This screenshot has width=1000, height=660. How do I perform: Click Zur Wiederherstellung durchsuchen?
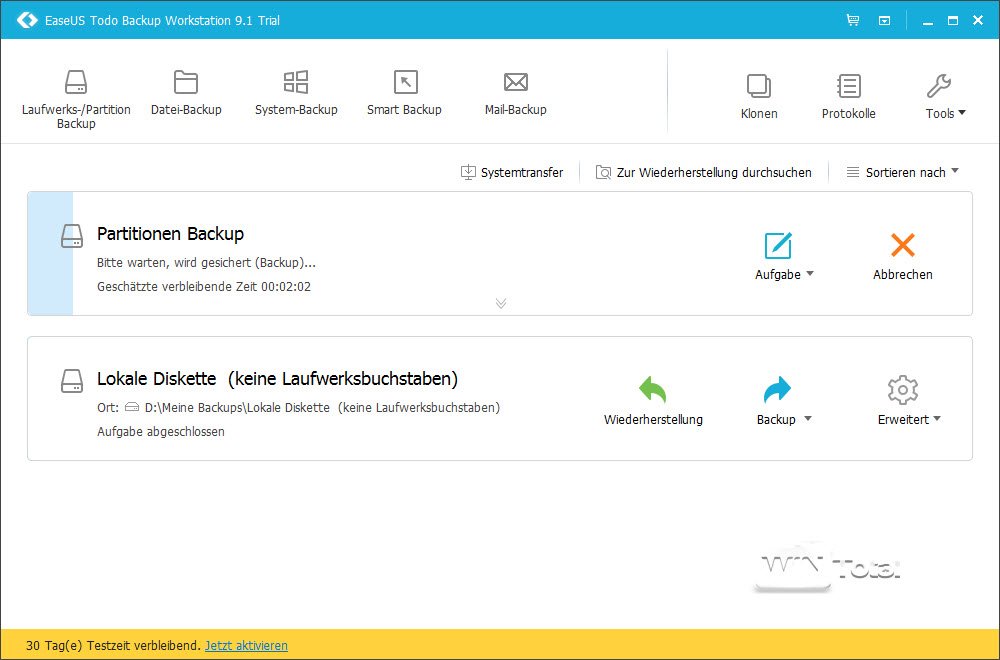703,172
